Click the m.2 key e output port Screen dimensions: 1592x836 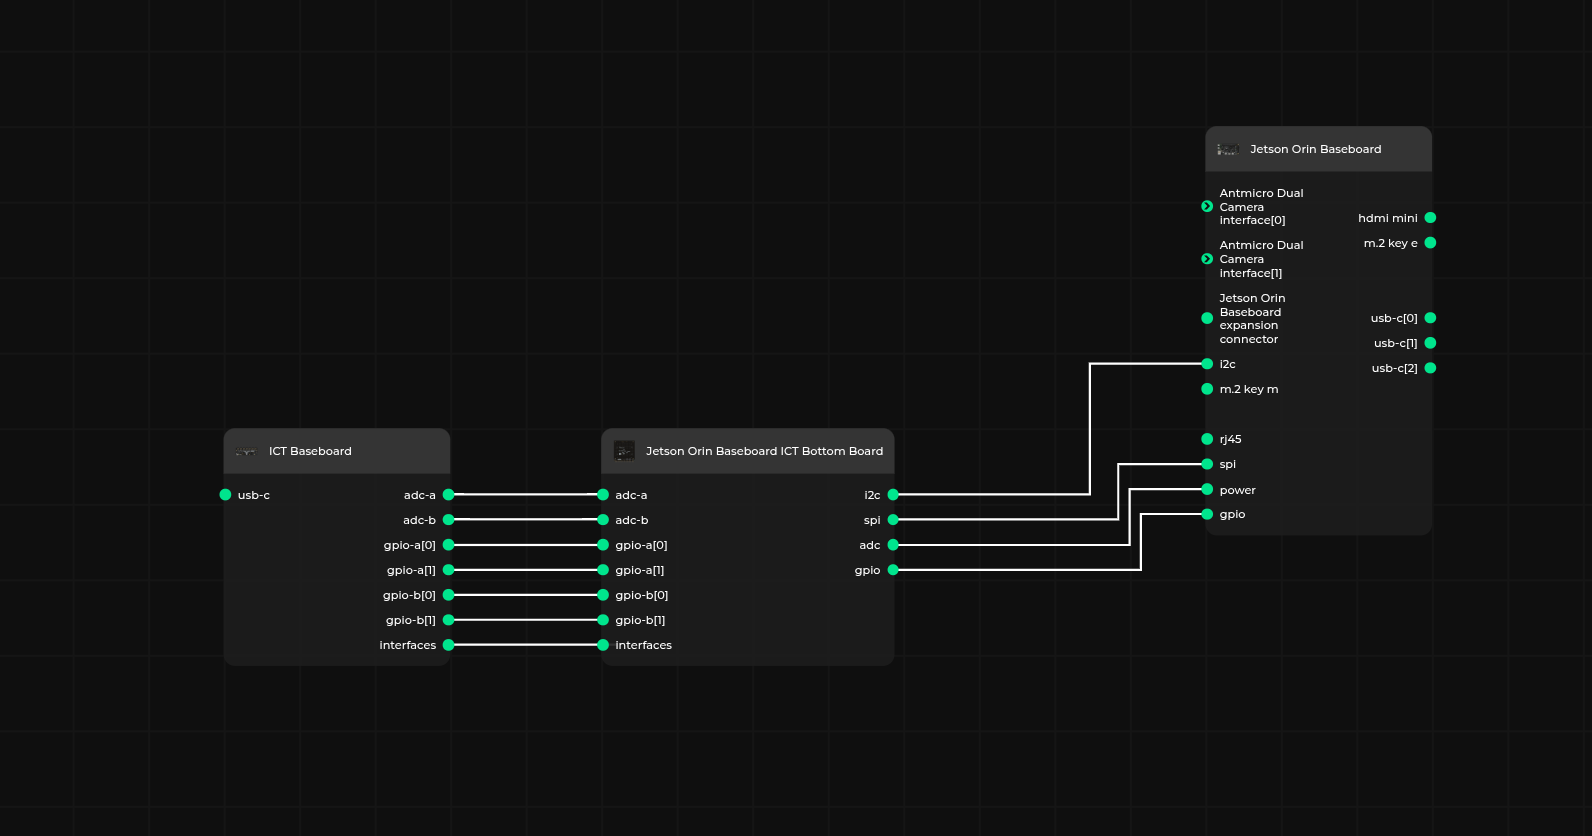pyautogui.click(x=1430, y=243)
